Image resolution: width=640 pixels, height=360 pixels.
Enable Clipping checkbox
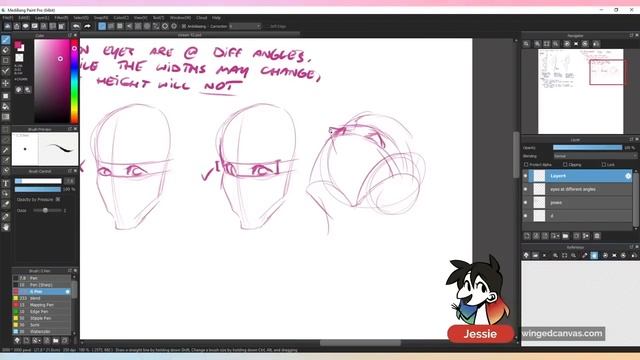[x=565, y=164]
